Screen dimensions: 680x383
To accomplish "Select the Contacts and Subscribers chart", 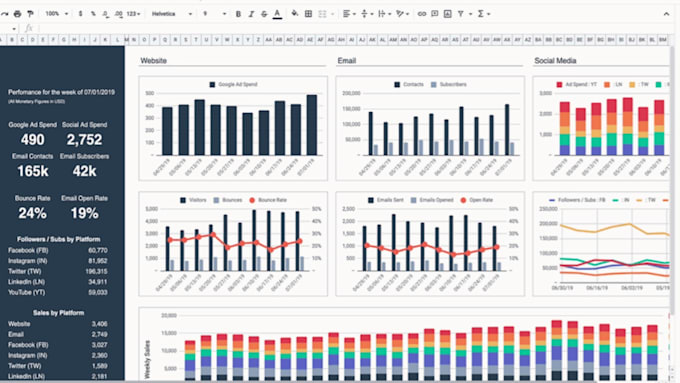I will click(430, 128).
